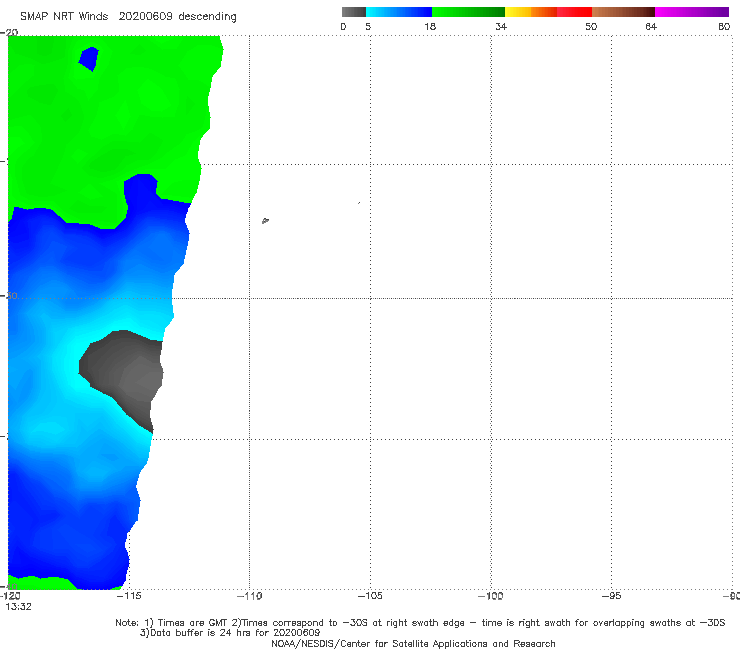Click the longitude axis label "-110"
Image resolution: width=740 pixels, height=650 pixels.
point(249,596)
